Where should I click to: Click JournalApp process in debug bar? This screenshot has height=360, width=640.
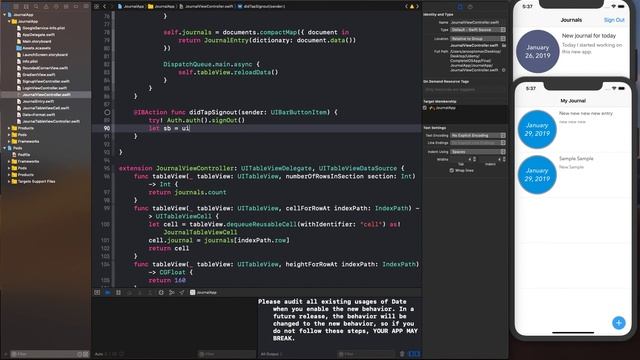pos(203,293)
